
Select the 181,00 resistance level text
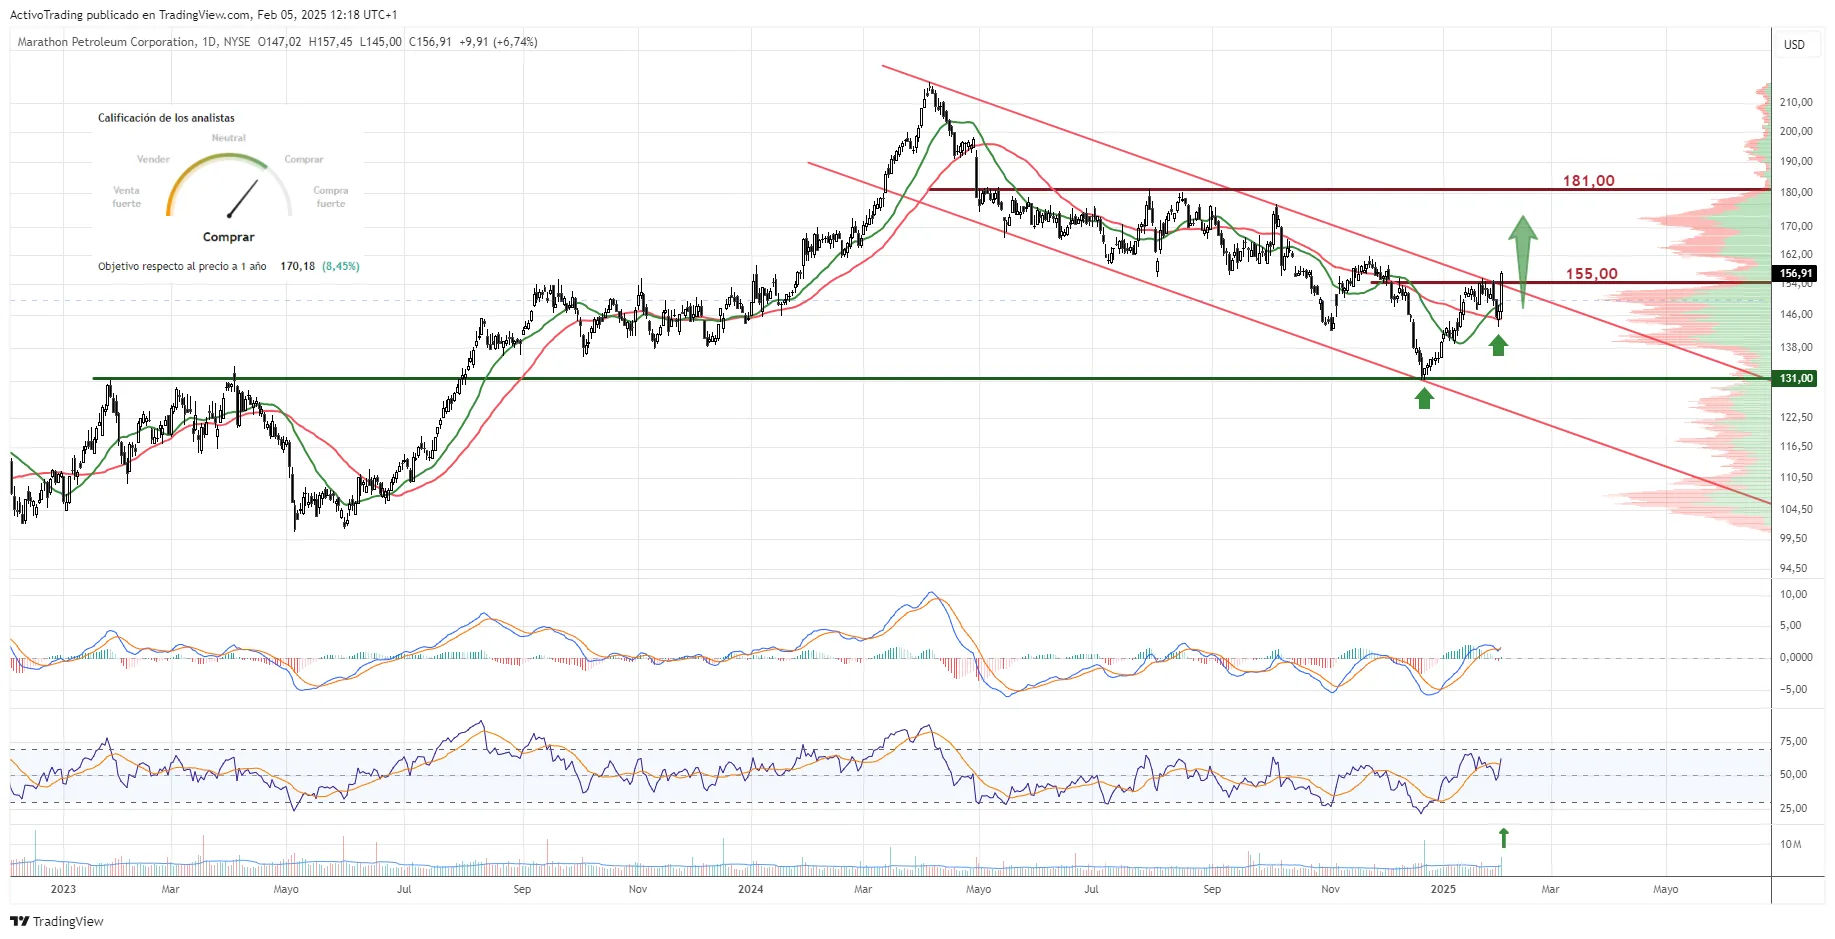coord(1588,181)
